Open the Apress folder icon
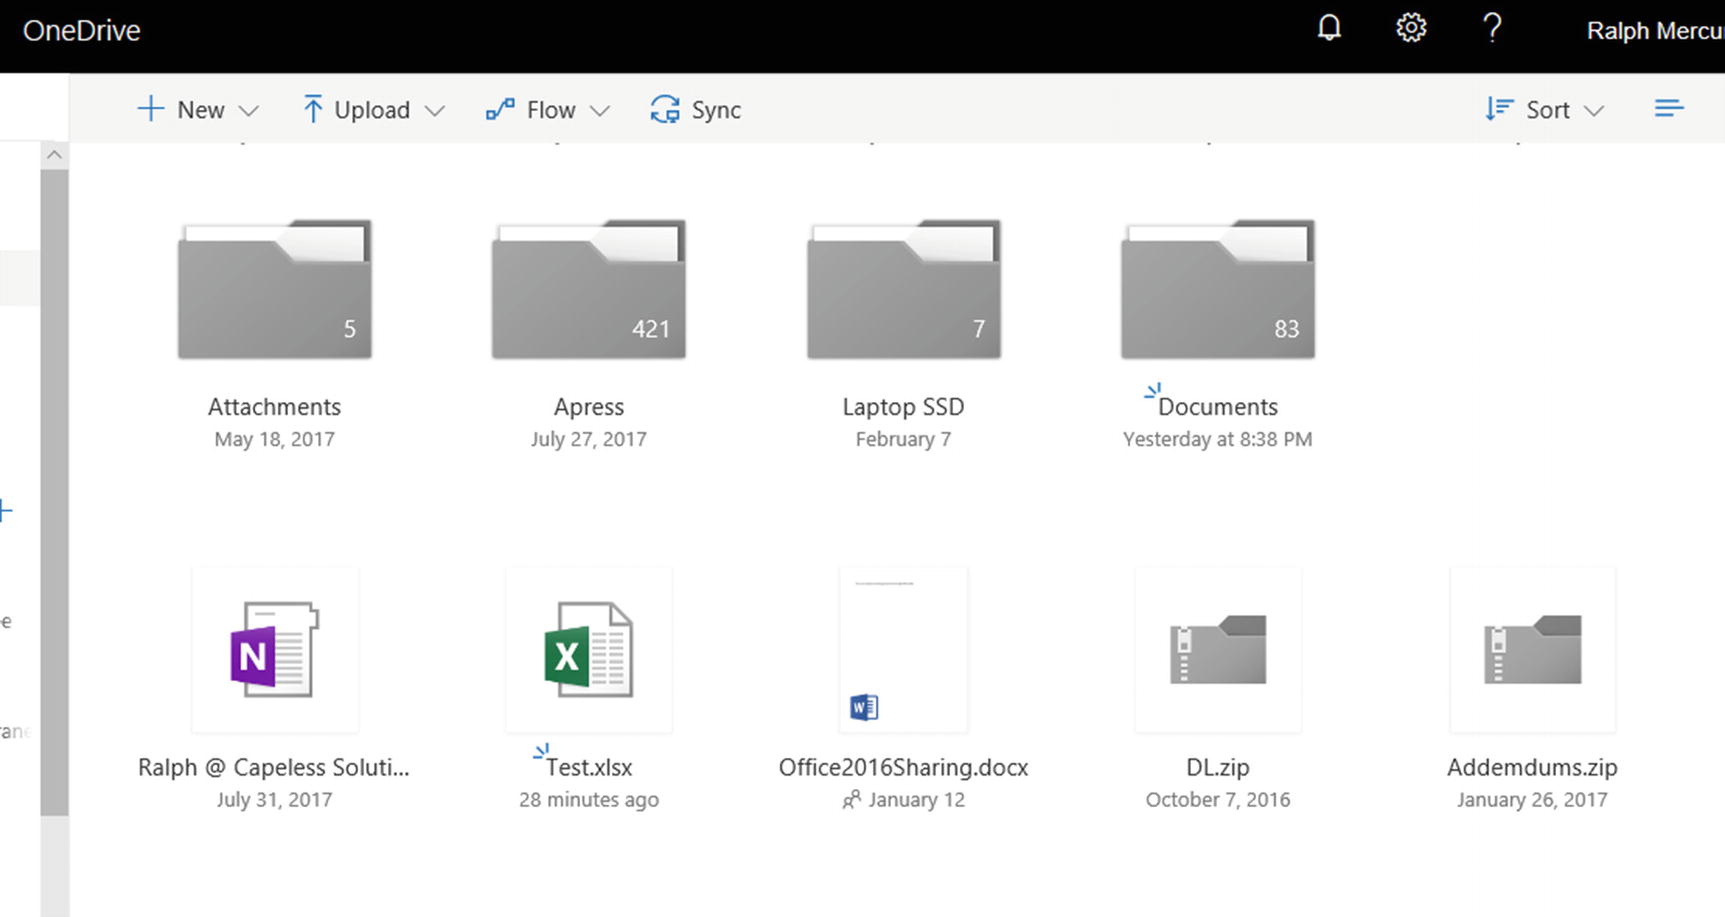This screenshot has height=917, width=1725. [589, 289]
